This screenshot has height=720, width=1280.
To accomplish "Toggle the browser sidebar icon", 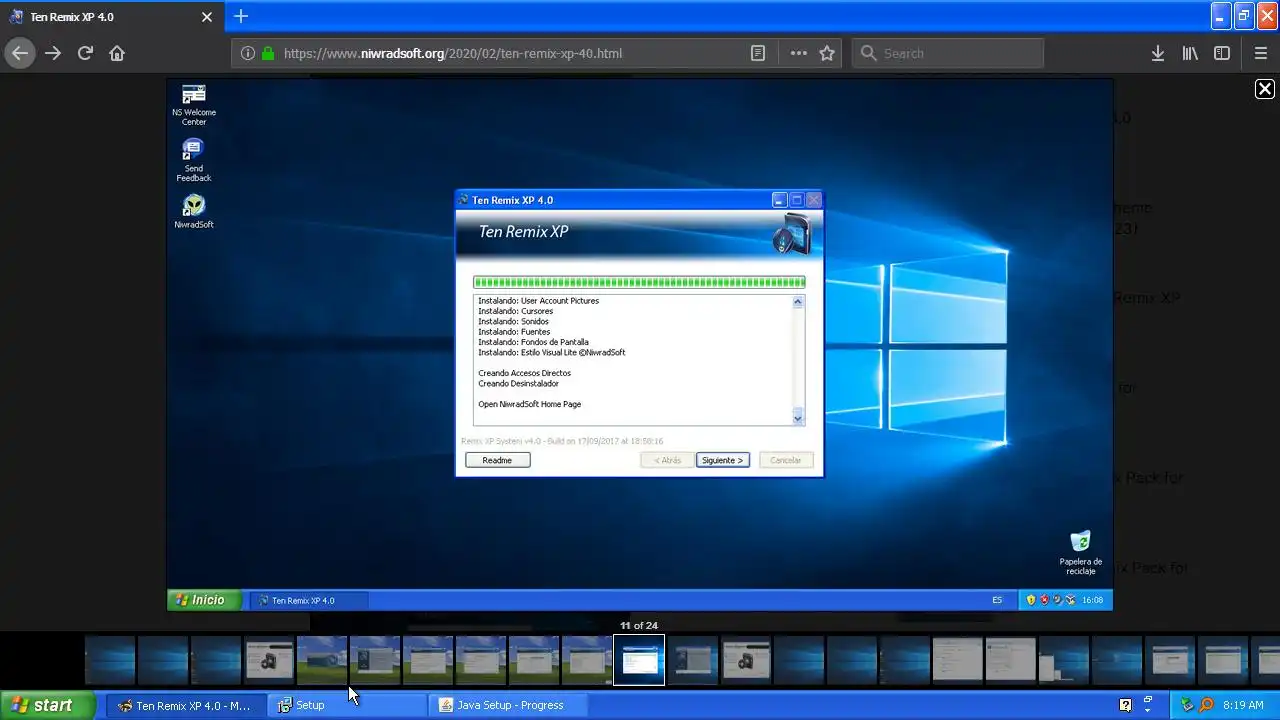I will tap(1222, 53).
